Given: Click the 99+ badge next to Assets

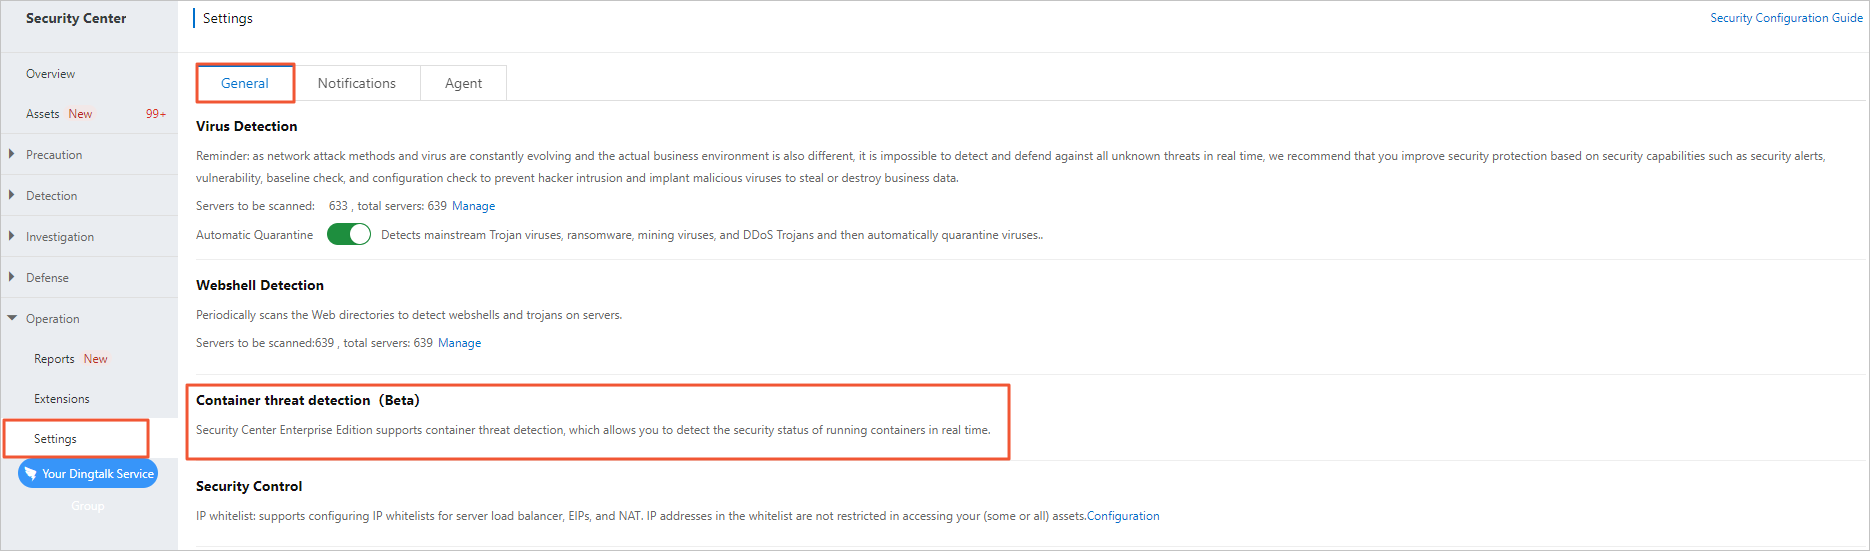Looking at the screenshot, I should (156, 114).
